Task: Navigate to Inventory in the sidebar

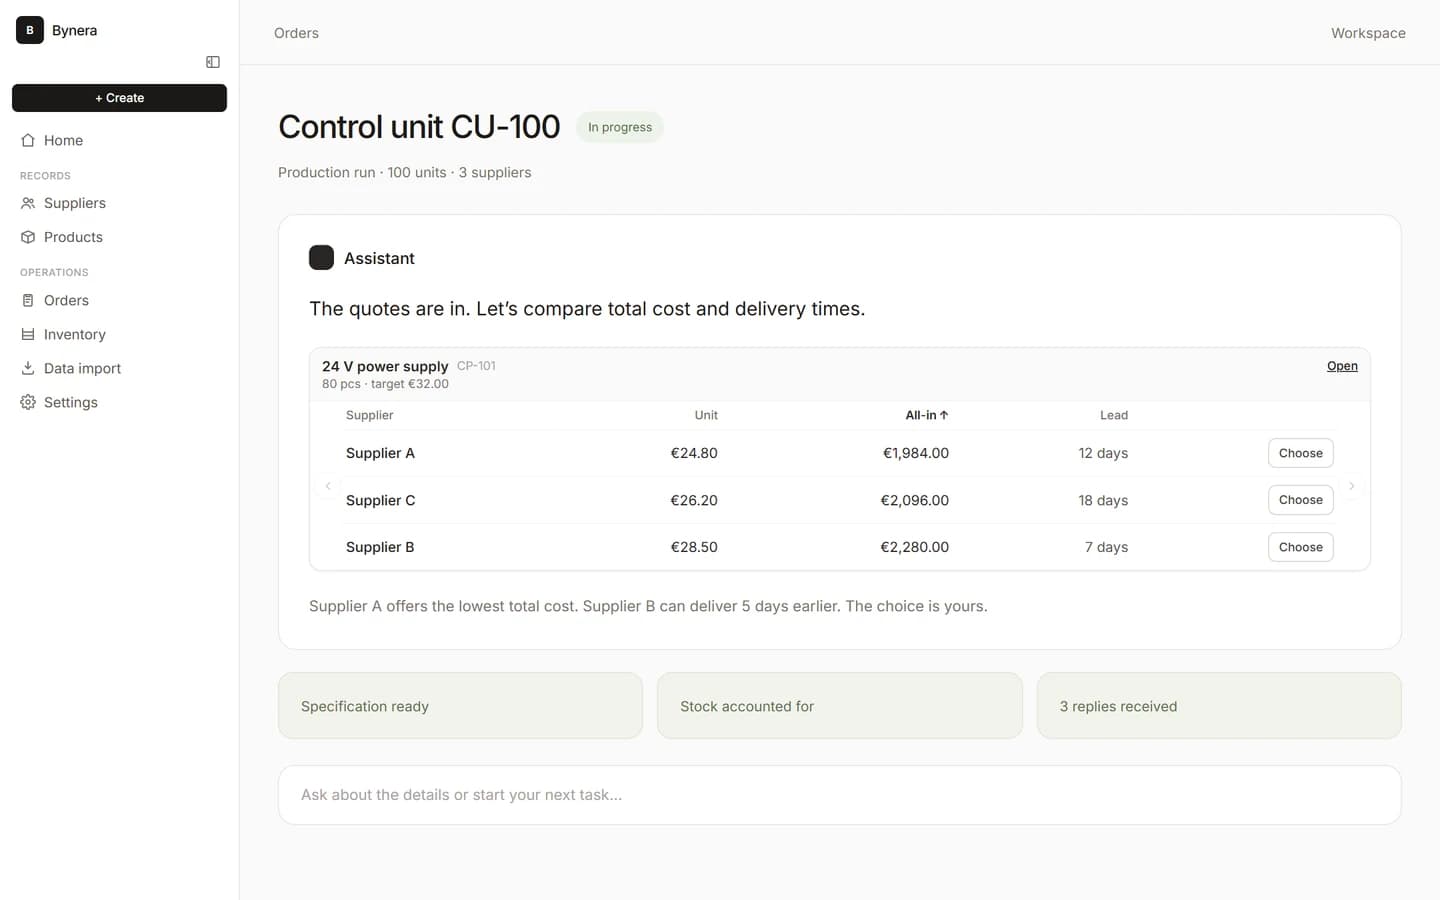Action: pyautogui.click(x=119, y=334)
